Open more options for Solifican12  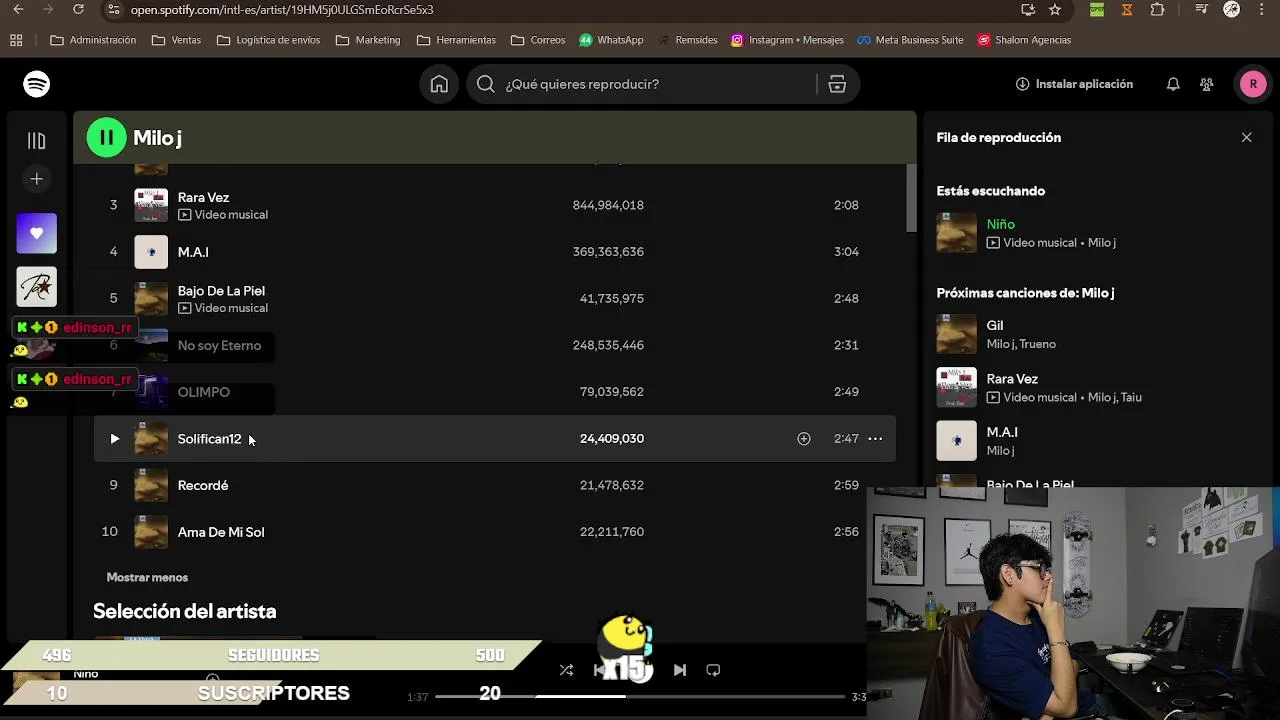point(875,439)
